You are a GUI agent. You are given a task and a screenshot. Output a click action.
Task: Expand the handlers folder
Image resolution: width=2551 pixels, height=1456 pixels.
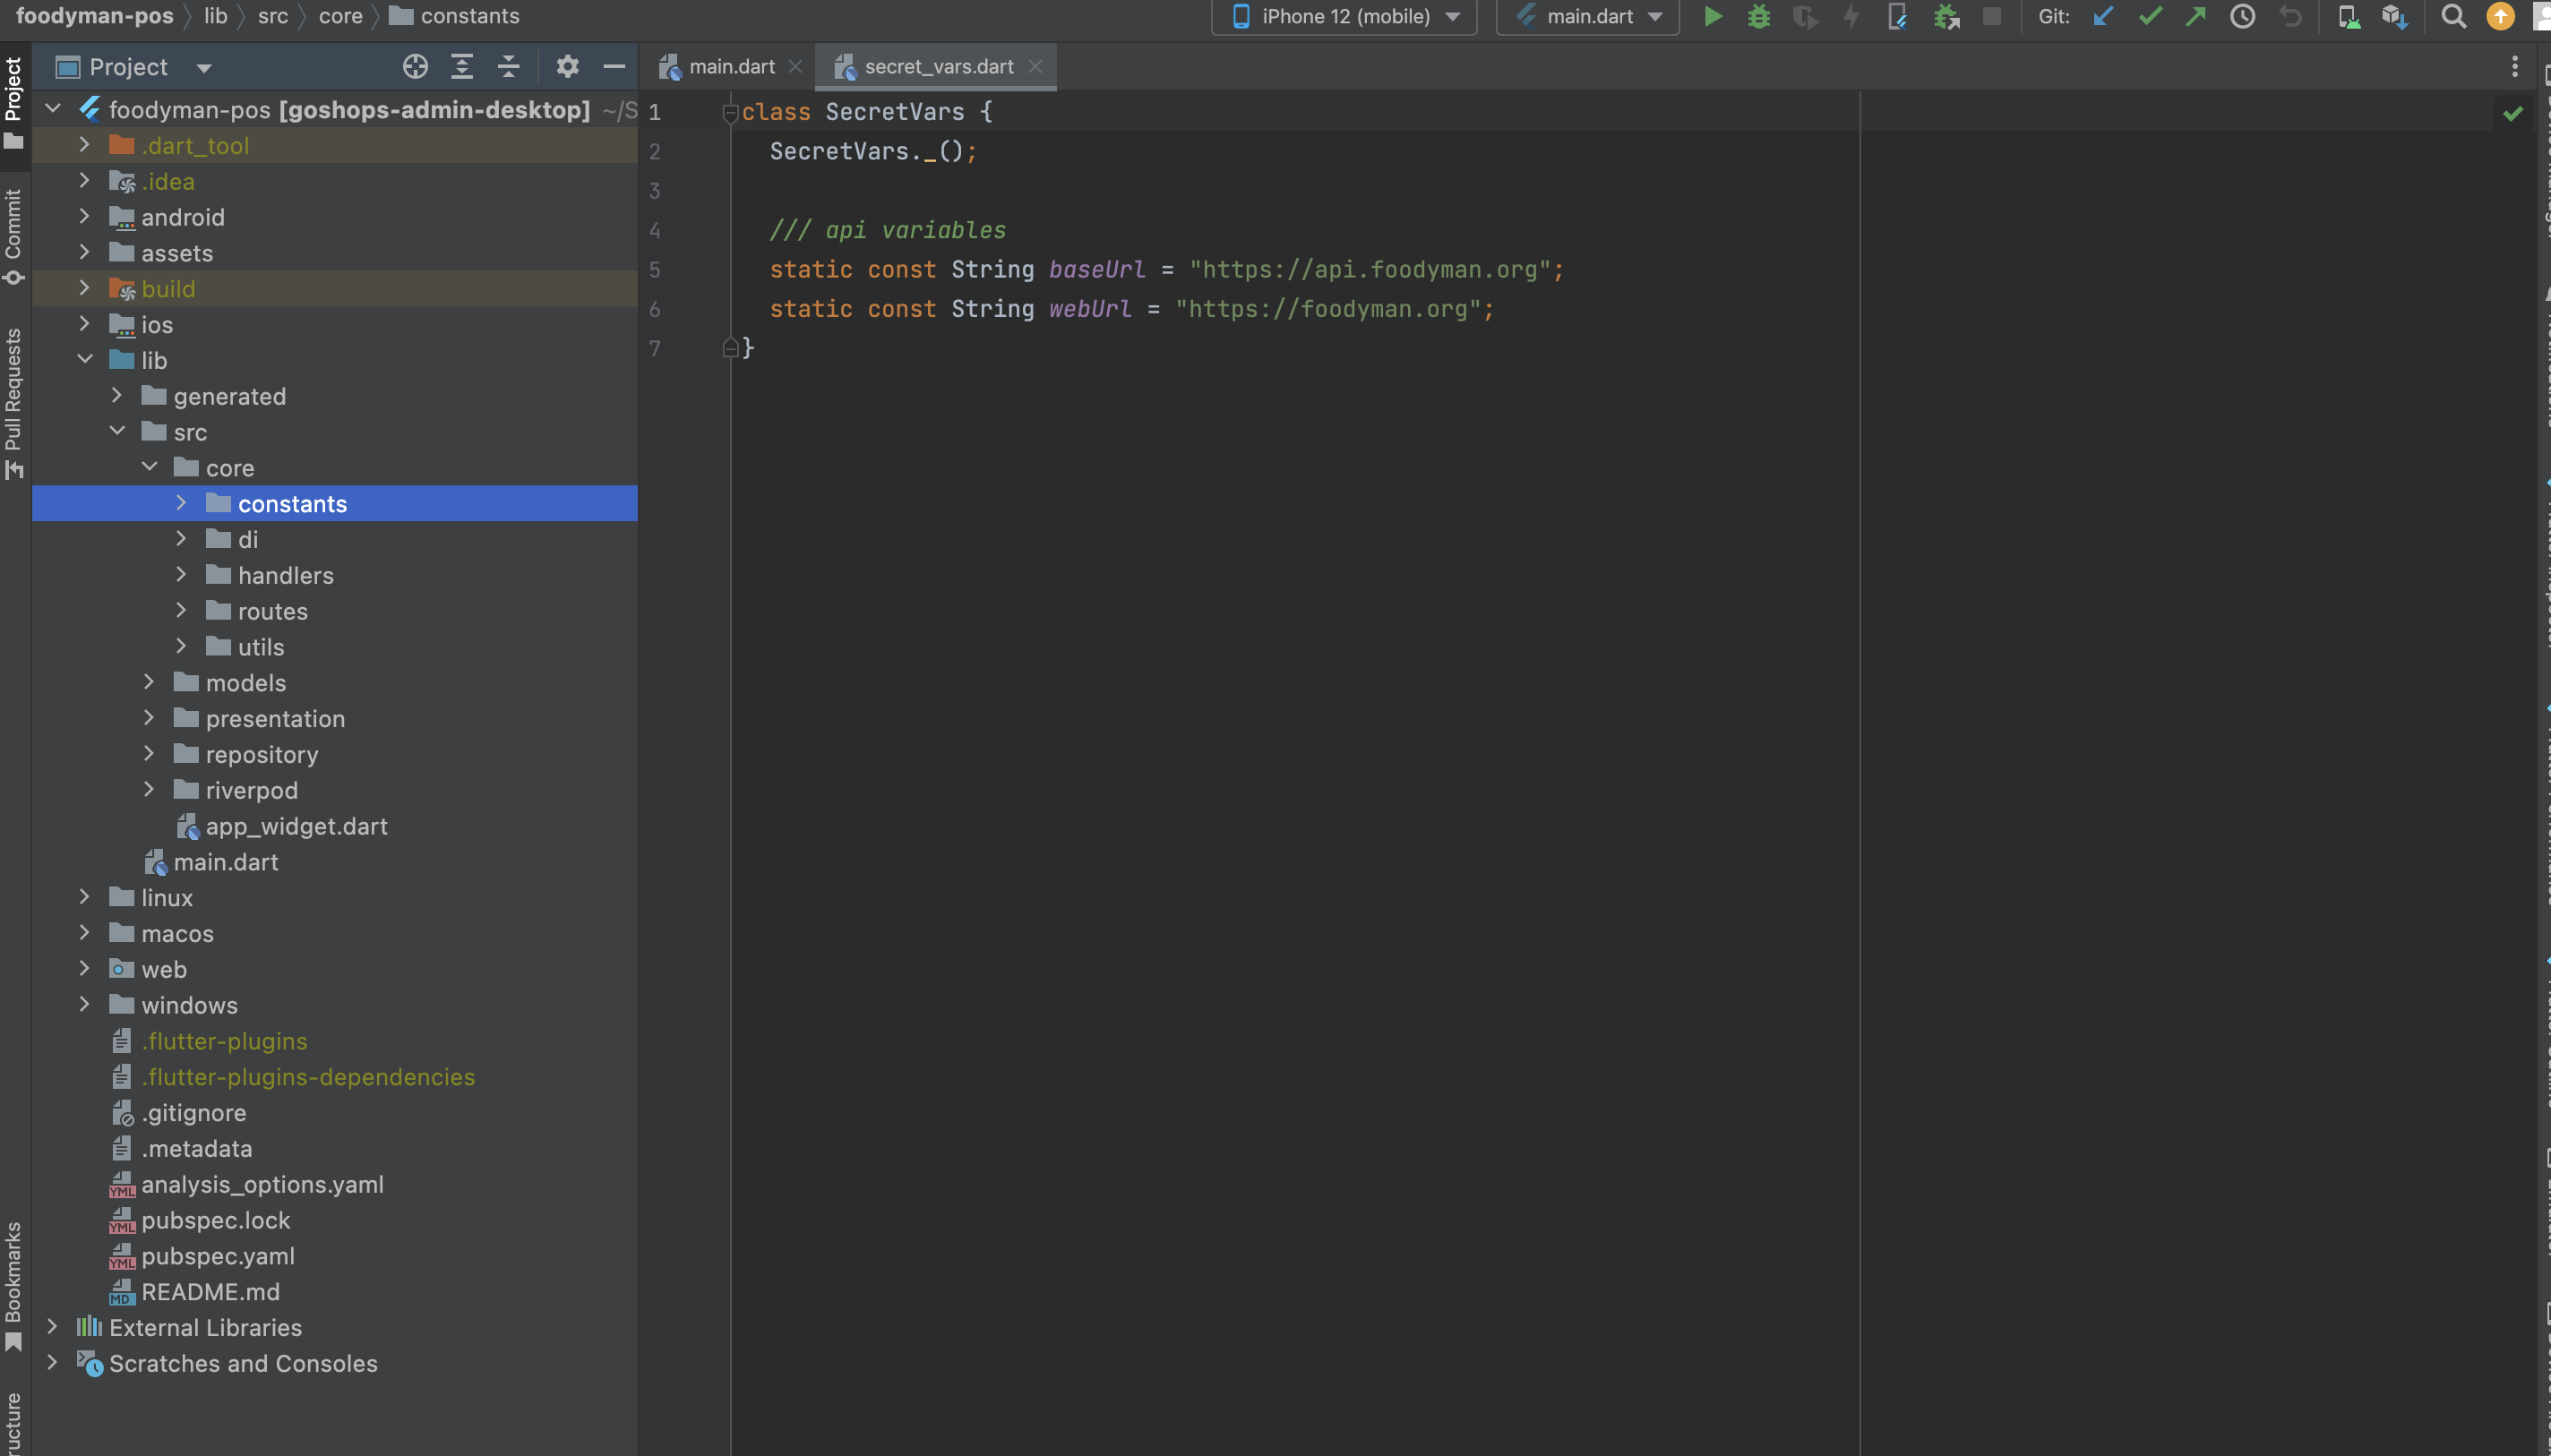[181, 574]
